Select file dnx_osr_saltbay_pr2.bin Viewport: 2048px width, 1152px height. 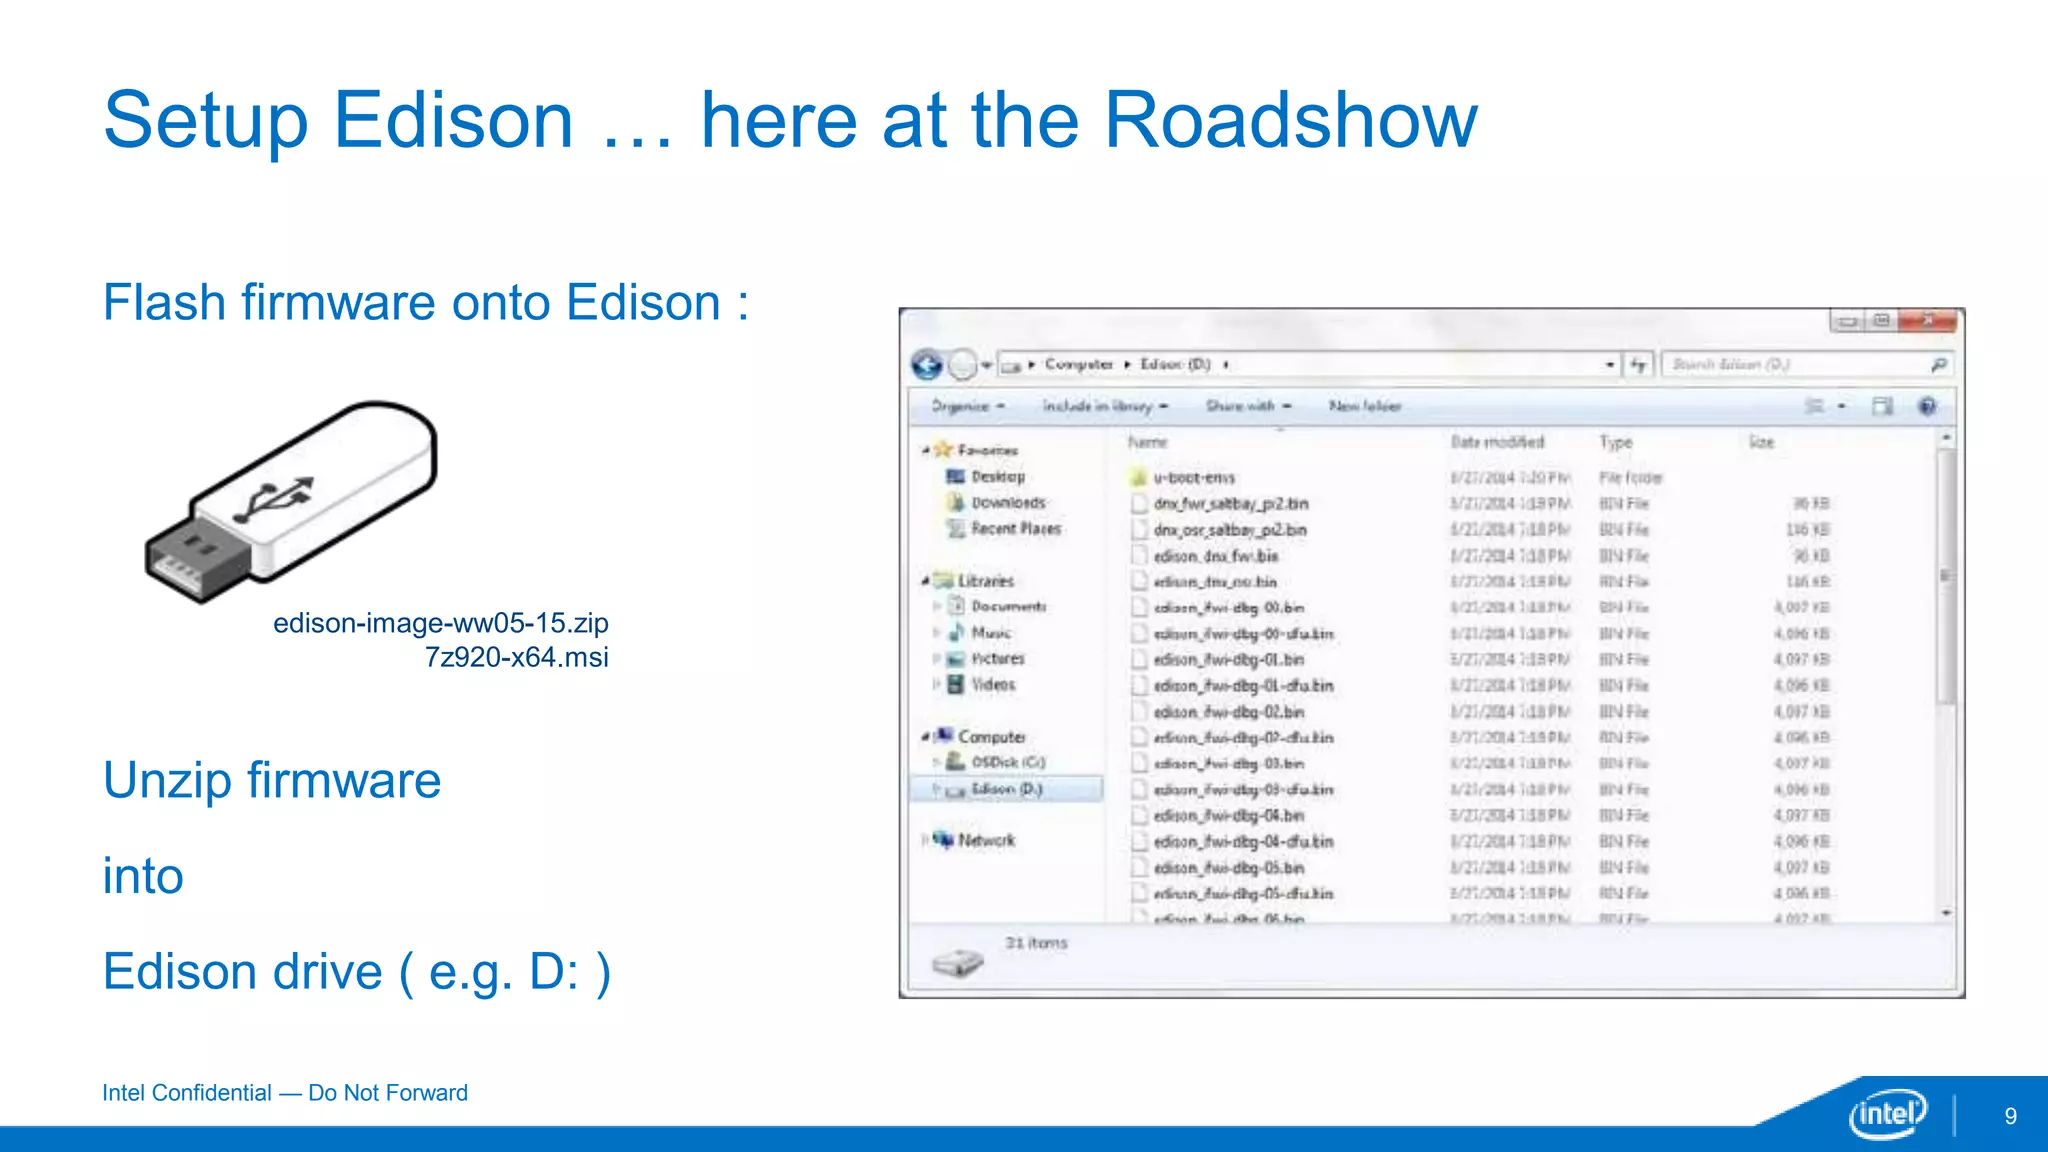[1230, 530]
